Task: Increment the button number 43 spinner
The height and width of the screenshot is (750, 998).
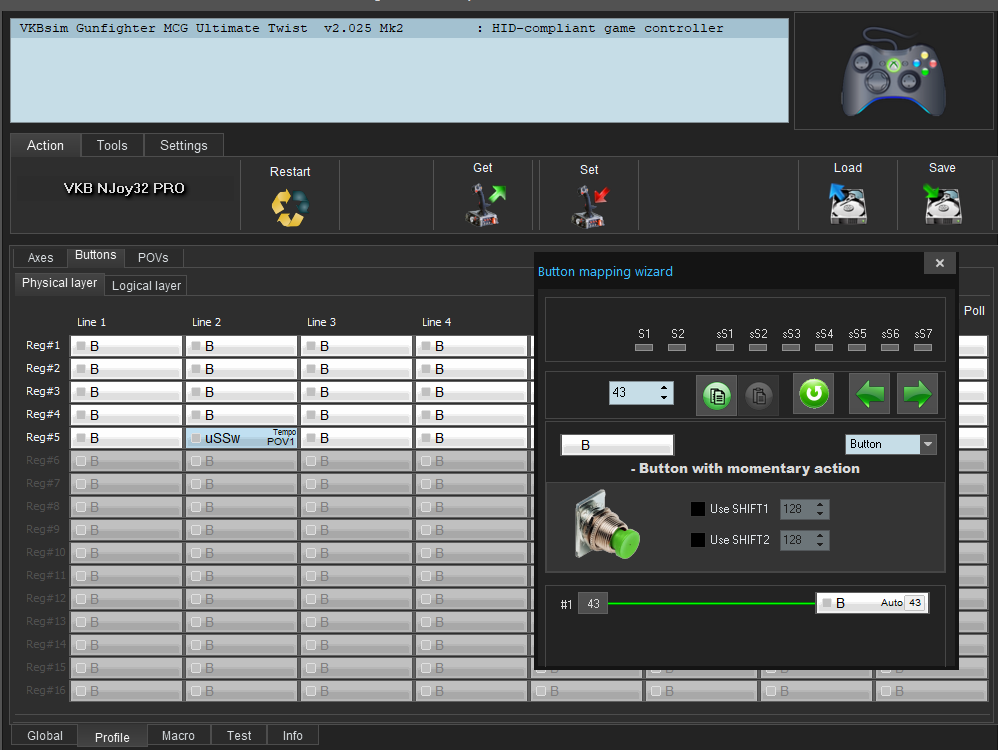Action: coord(665,388)
